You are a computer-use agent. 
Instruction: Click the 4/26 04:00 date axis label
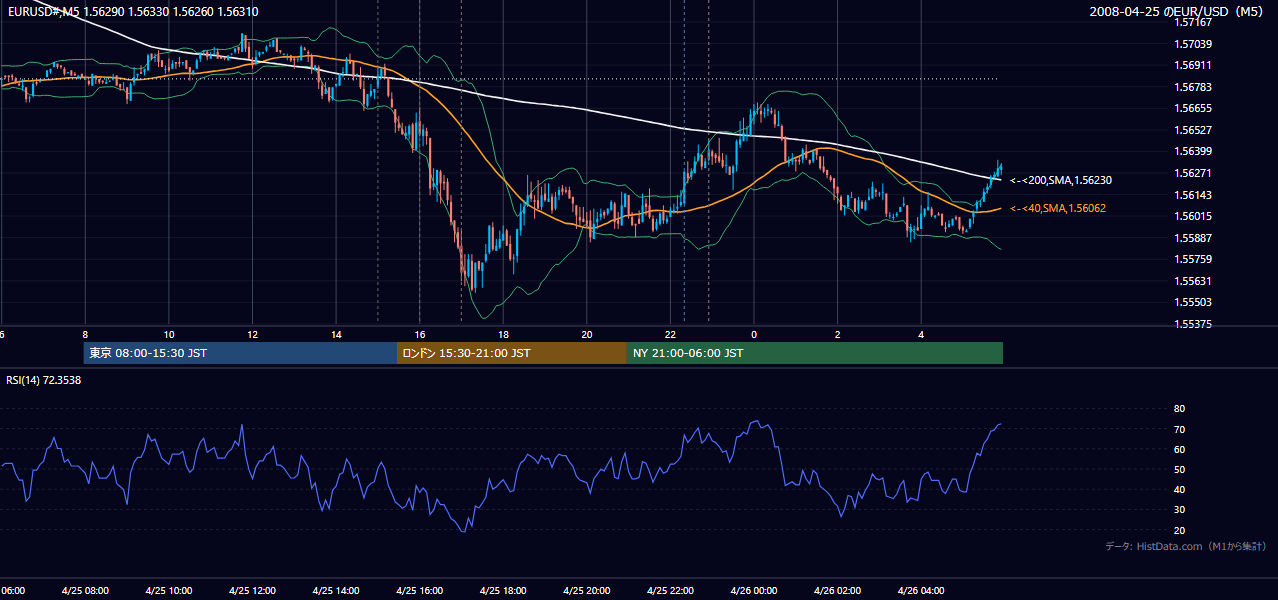(x=921, y=590)
